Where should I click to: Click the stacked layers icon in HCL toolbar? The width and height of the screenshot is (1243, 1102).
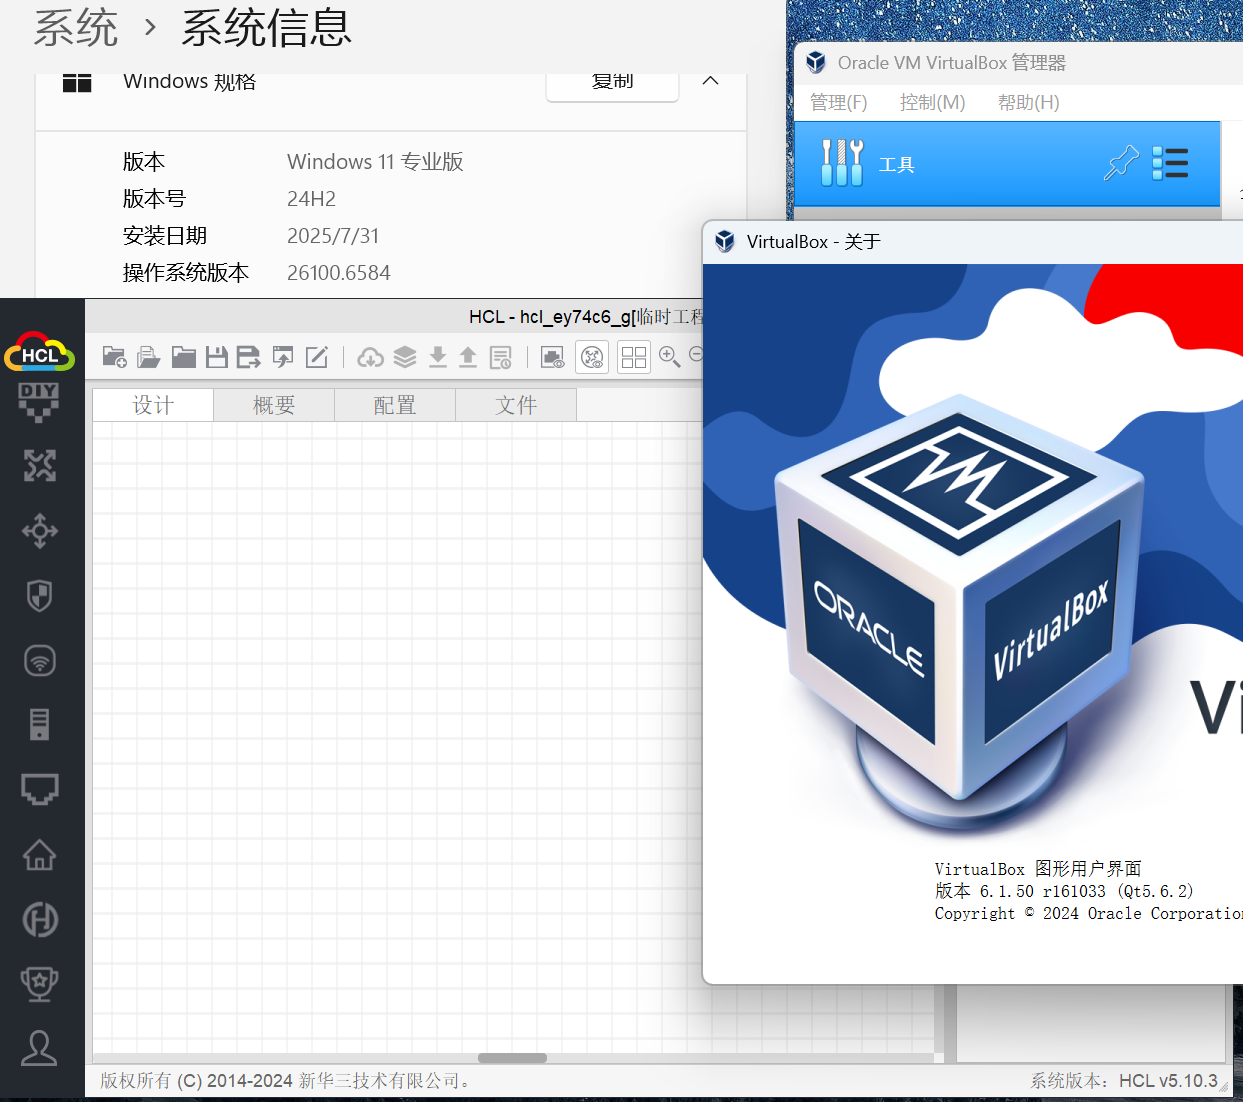coord(405,357)
